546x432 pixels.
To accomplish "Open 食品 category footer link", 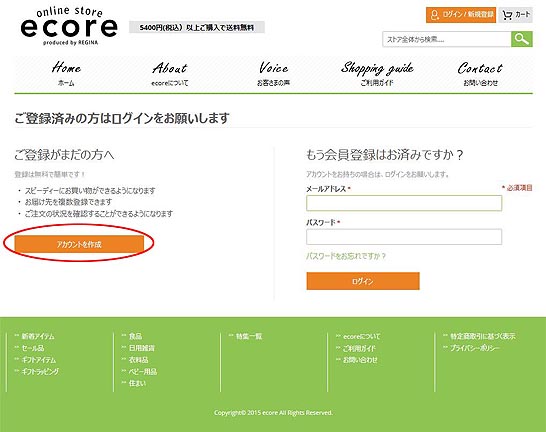I will pyautogui.click(x=135, y=336).
